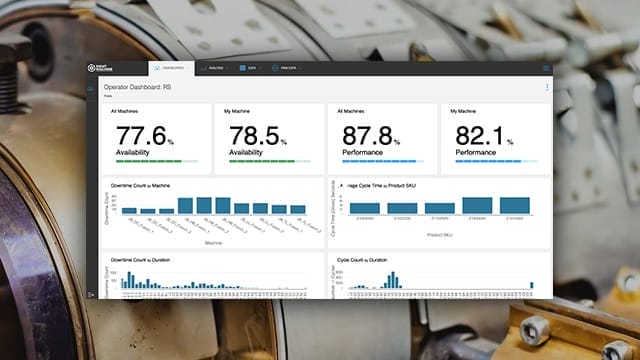640x360 pixels.
Task: Click the top icon in the left sidebar
Action: click(x=91, y=89)
